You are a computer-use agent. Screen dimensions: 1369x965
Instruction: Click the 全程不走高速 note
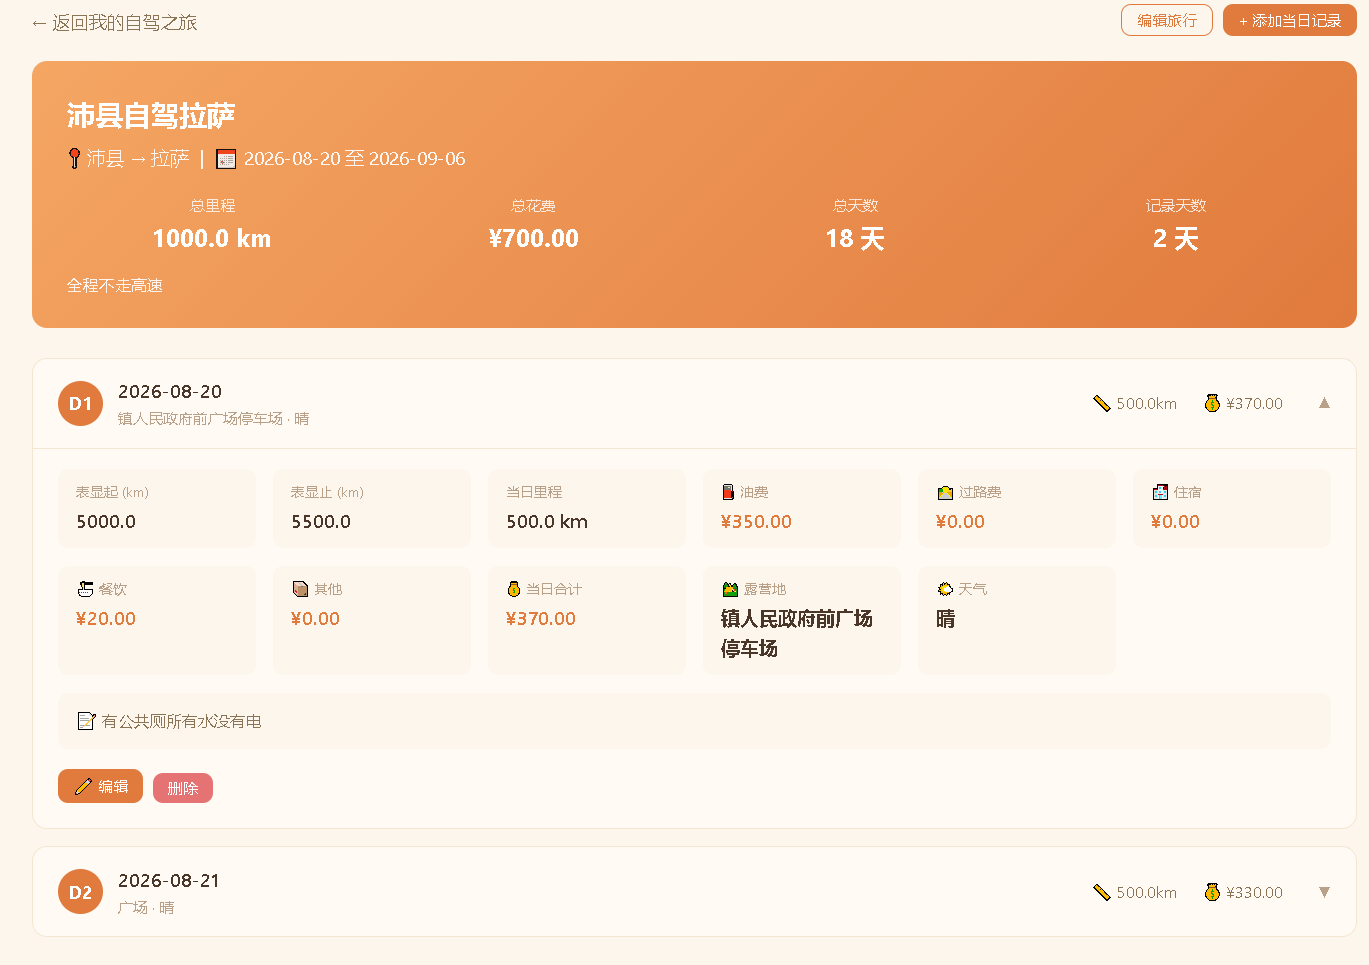pos(115,285)
